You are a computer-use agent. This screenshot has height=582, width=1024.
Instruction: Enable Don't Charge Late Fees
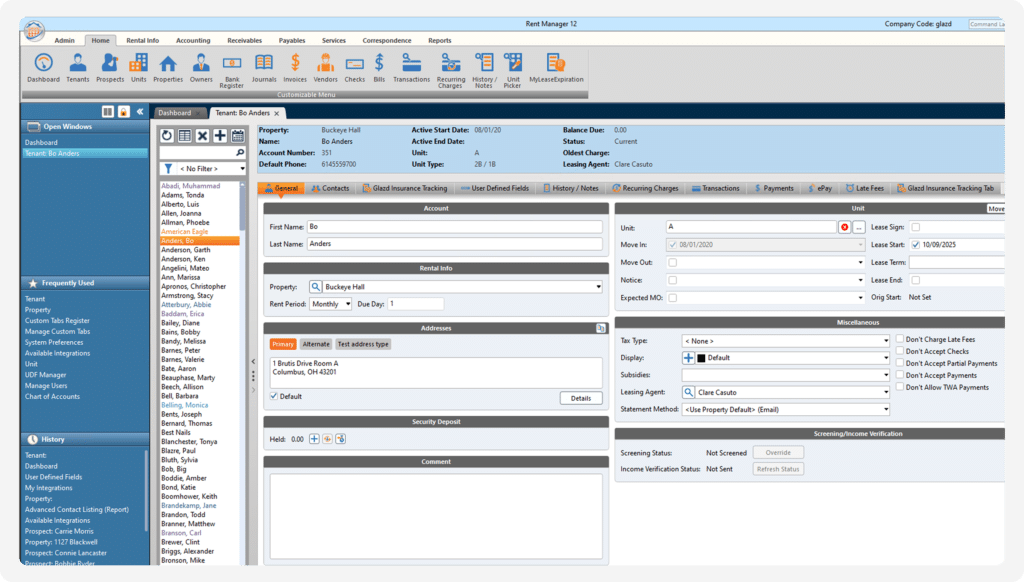click(900, 339)
